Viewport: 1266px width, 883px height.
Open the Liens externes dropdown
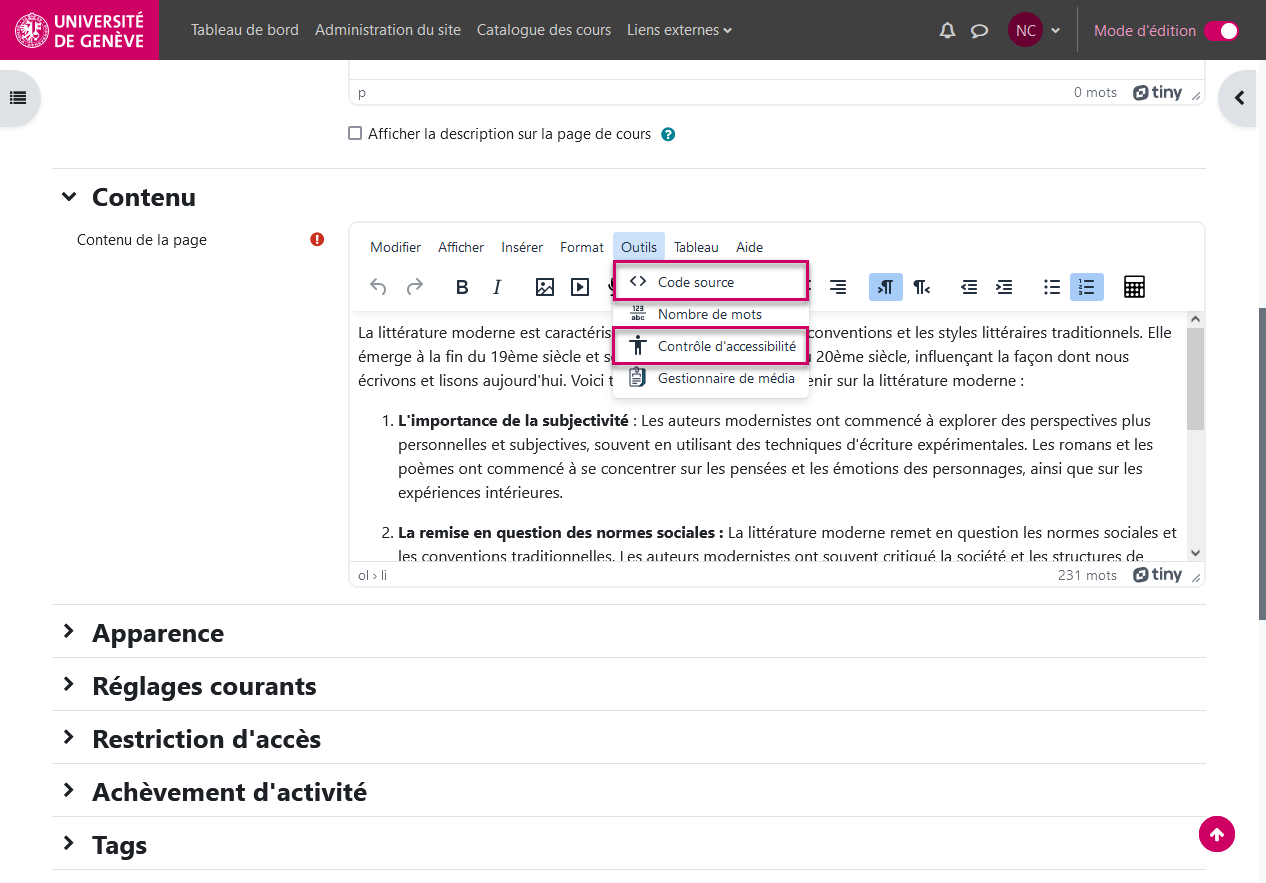[679, 30]
